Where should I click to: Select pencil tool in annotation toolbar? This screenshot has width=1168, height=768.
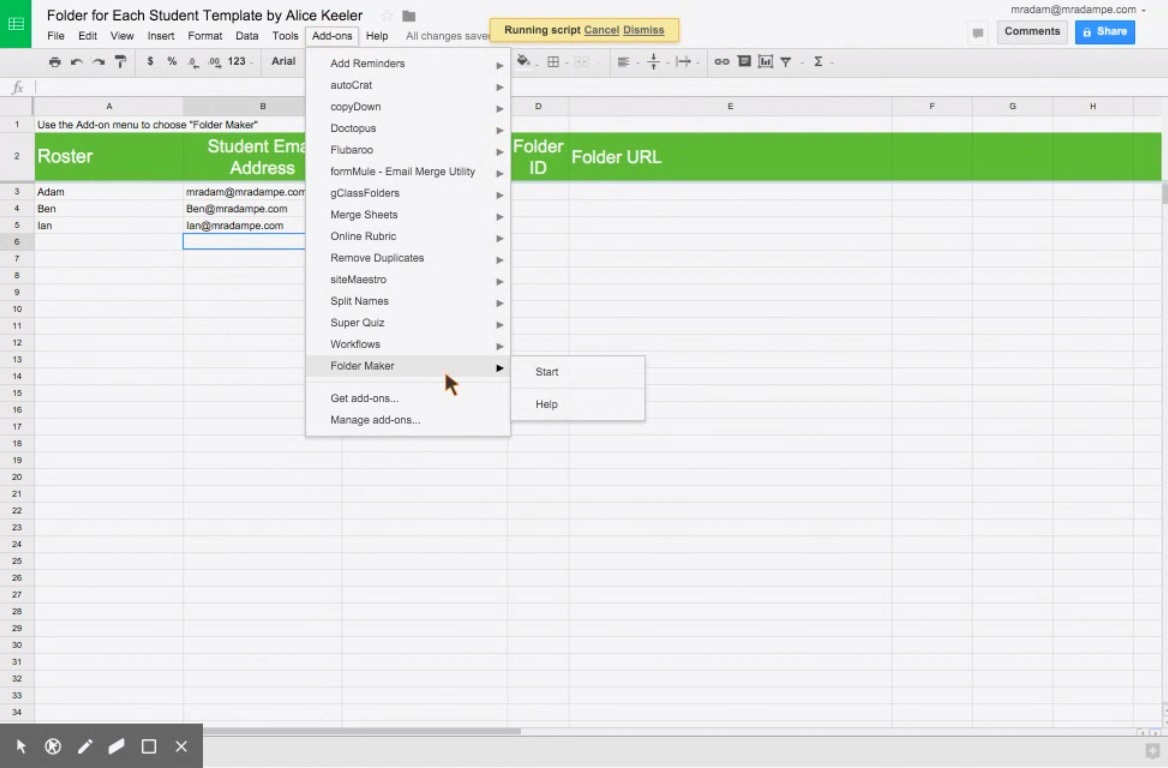tap(85, 746)
